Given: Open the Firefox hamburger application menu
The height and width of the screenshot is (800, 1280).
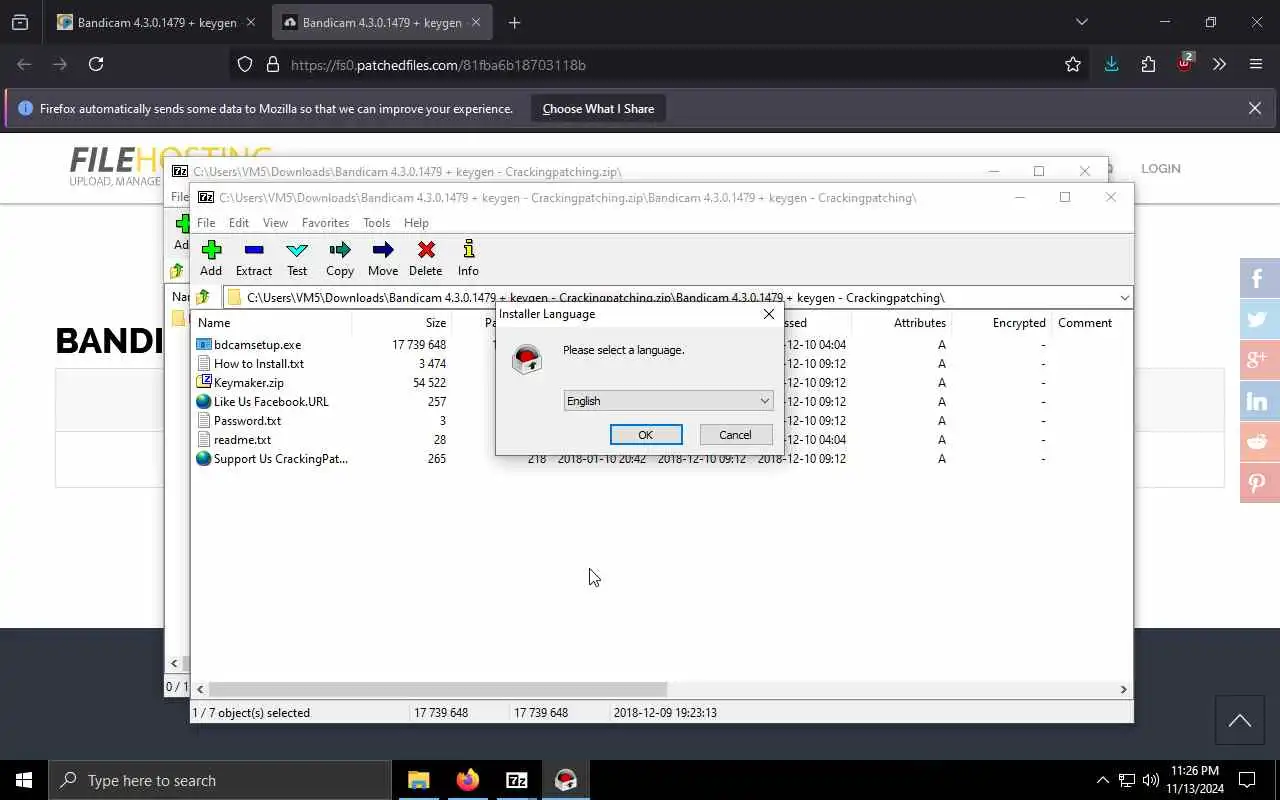Looking at the screenshot, I should click(1256, 64).
